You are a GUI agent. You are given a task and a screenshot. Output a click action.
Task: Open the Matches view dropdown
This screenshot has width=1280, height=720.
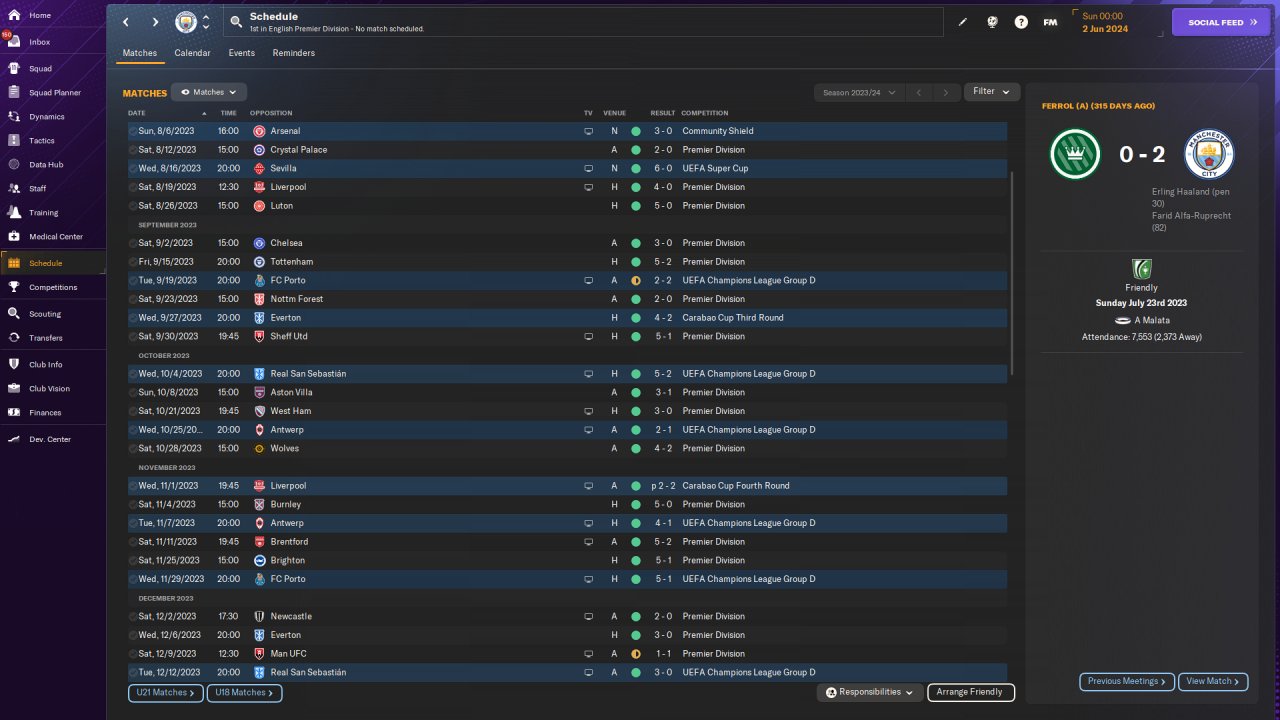pos(209,92)
